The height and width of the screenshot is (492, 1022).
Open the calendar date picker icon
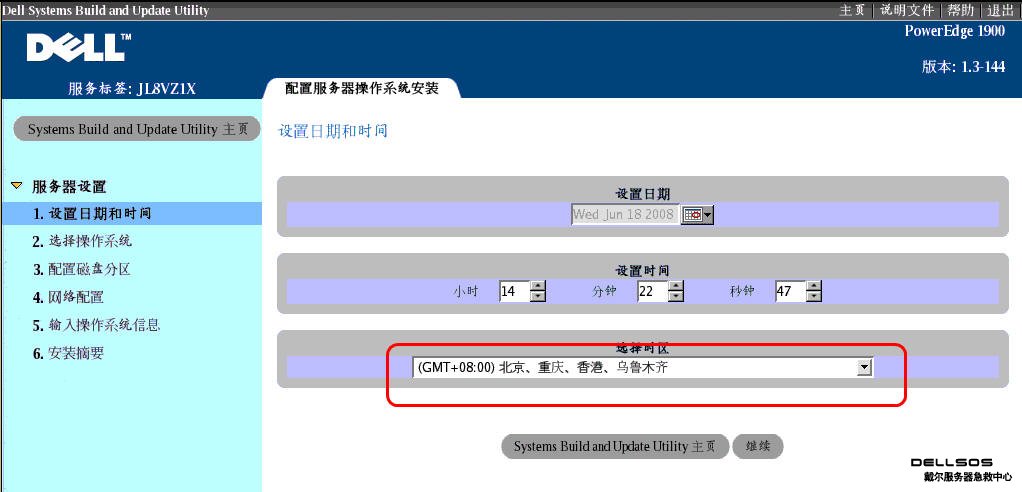coord(697,215)
